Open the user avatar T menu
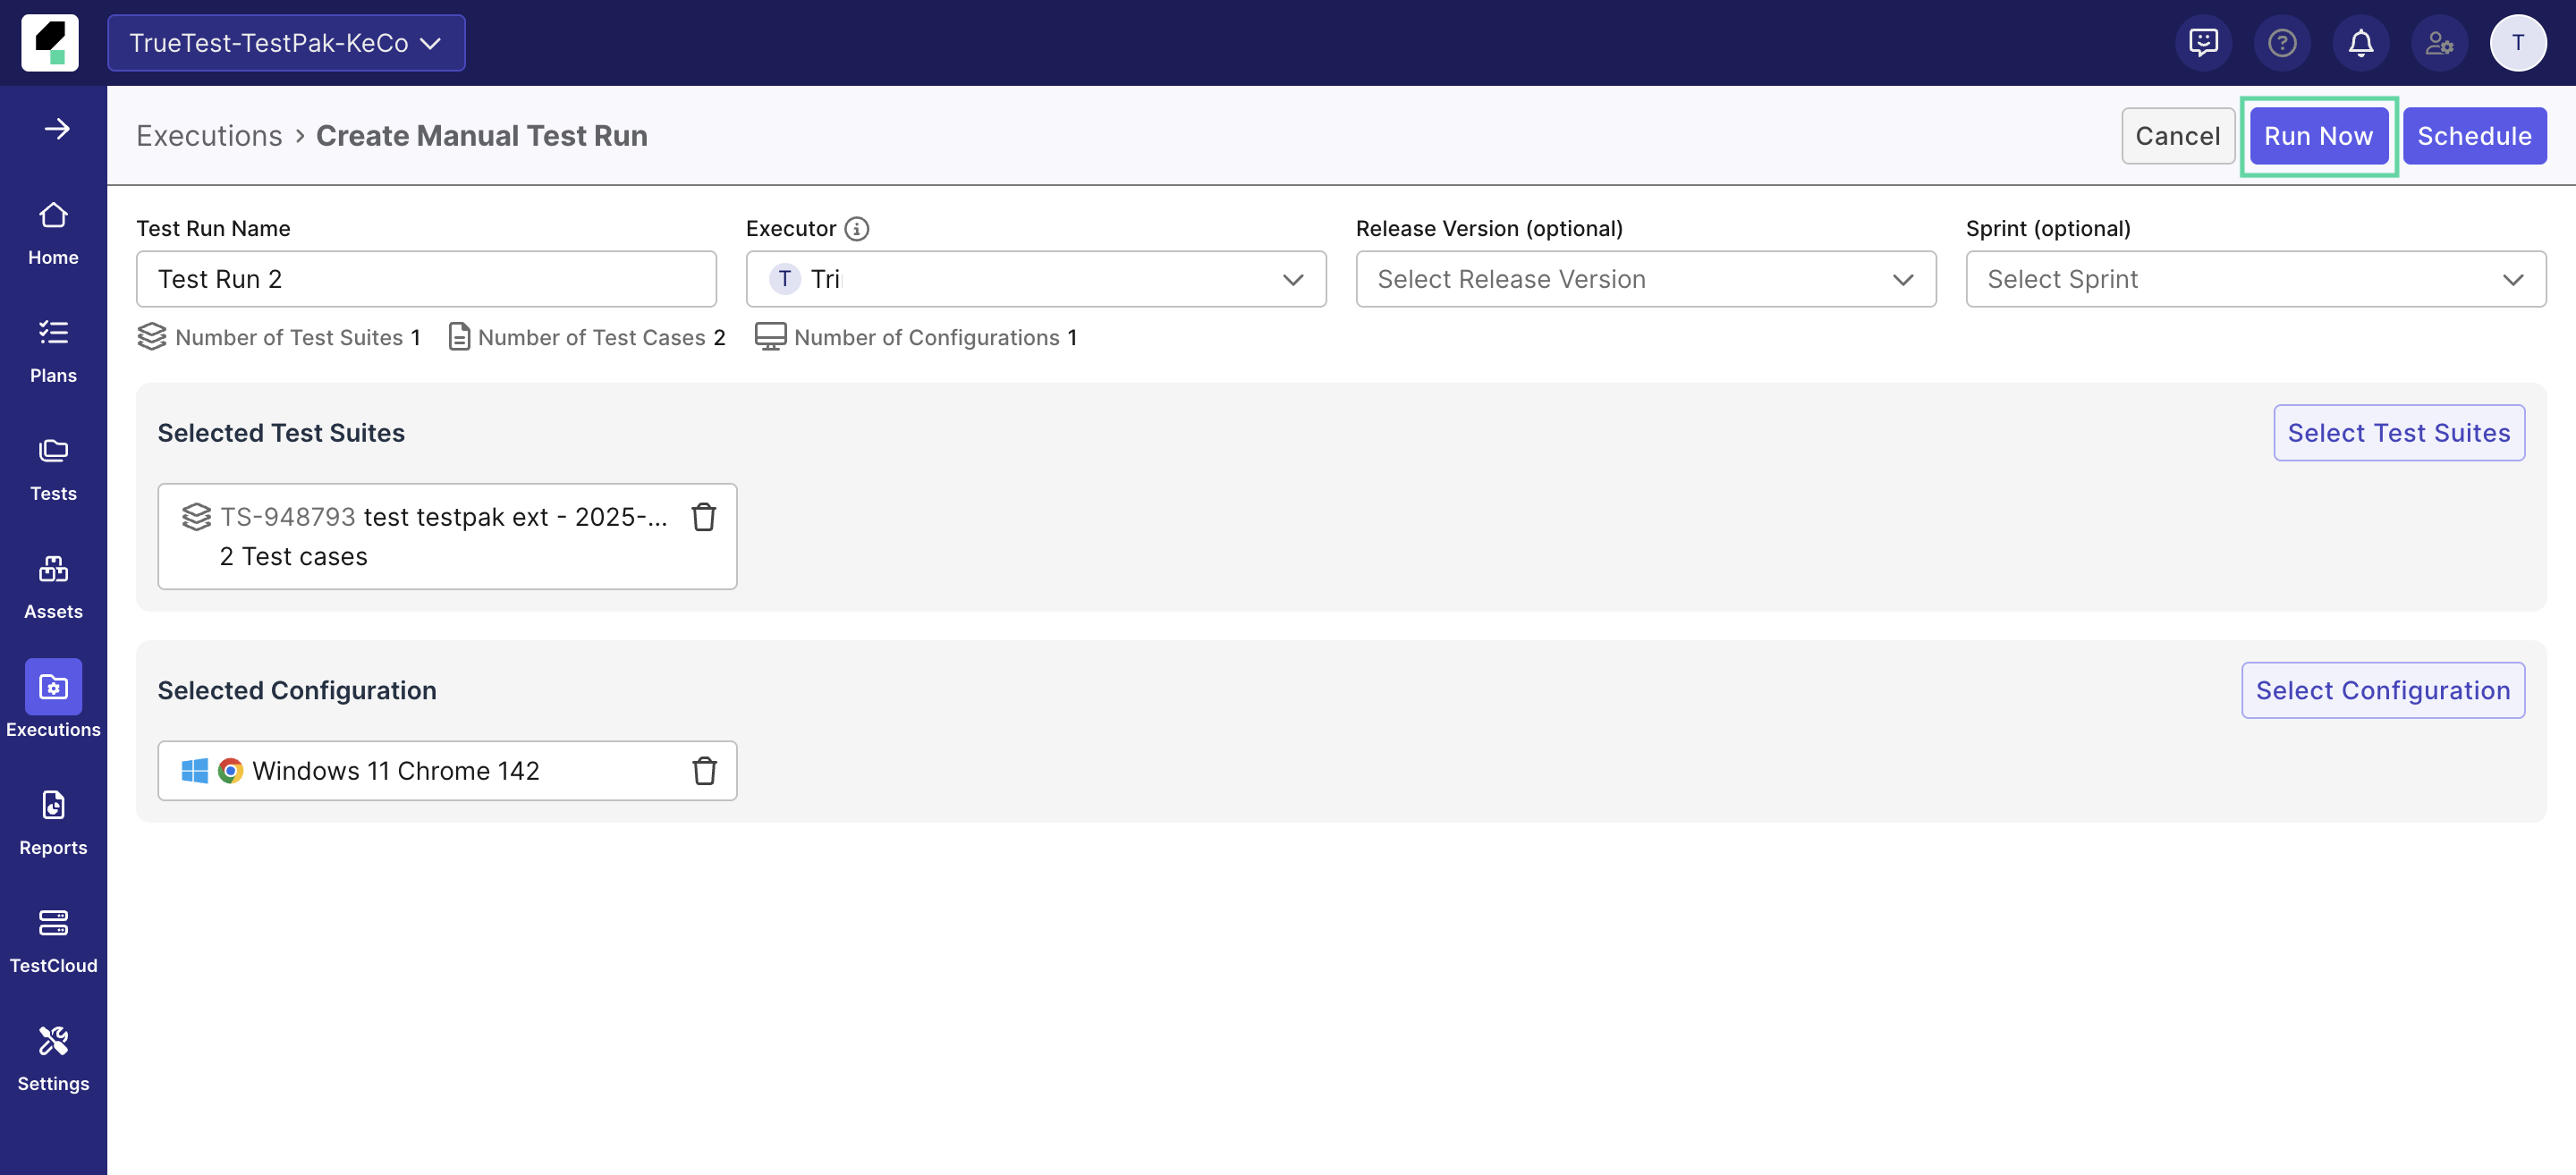 pos(2517,43)
